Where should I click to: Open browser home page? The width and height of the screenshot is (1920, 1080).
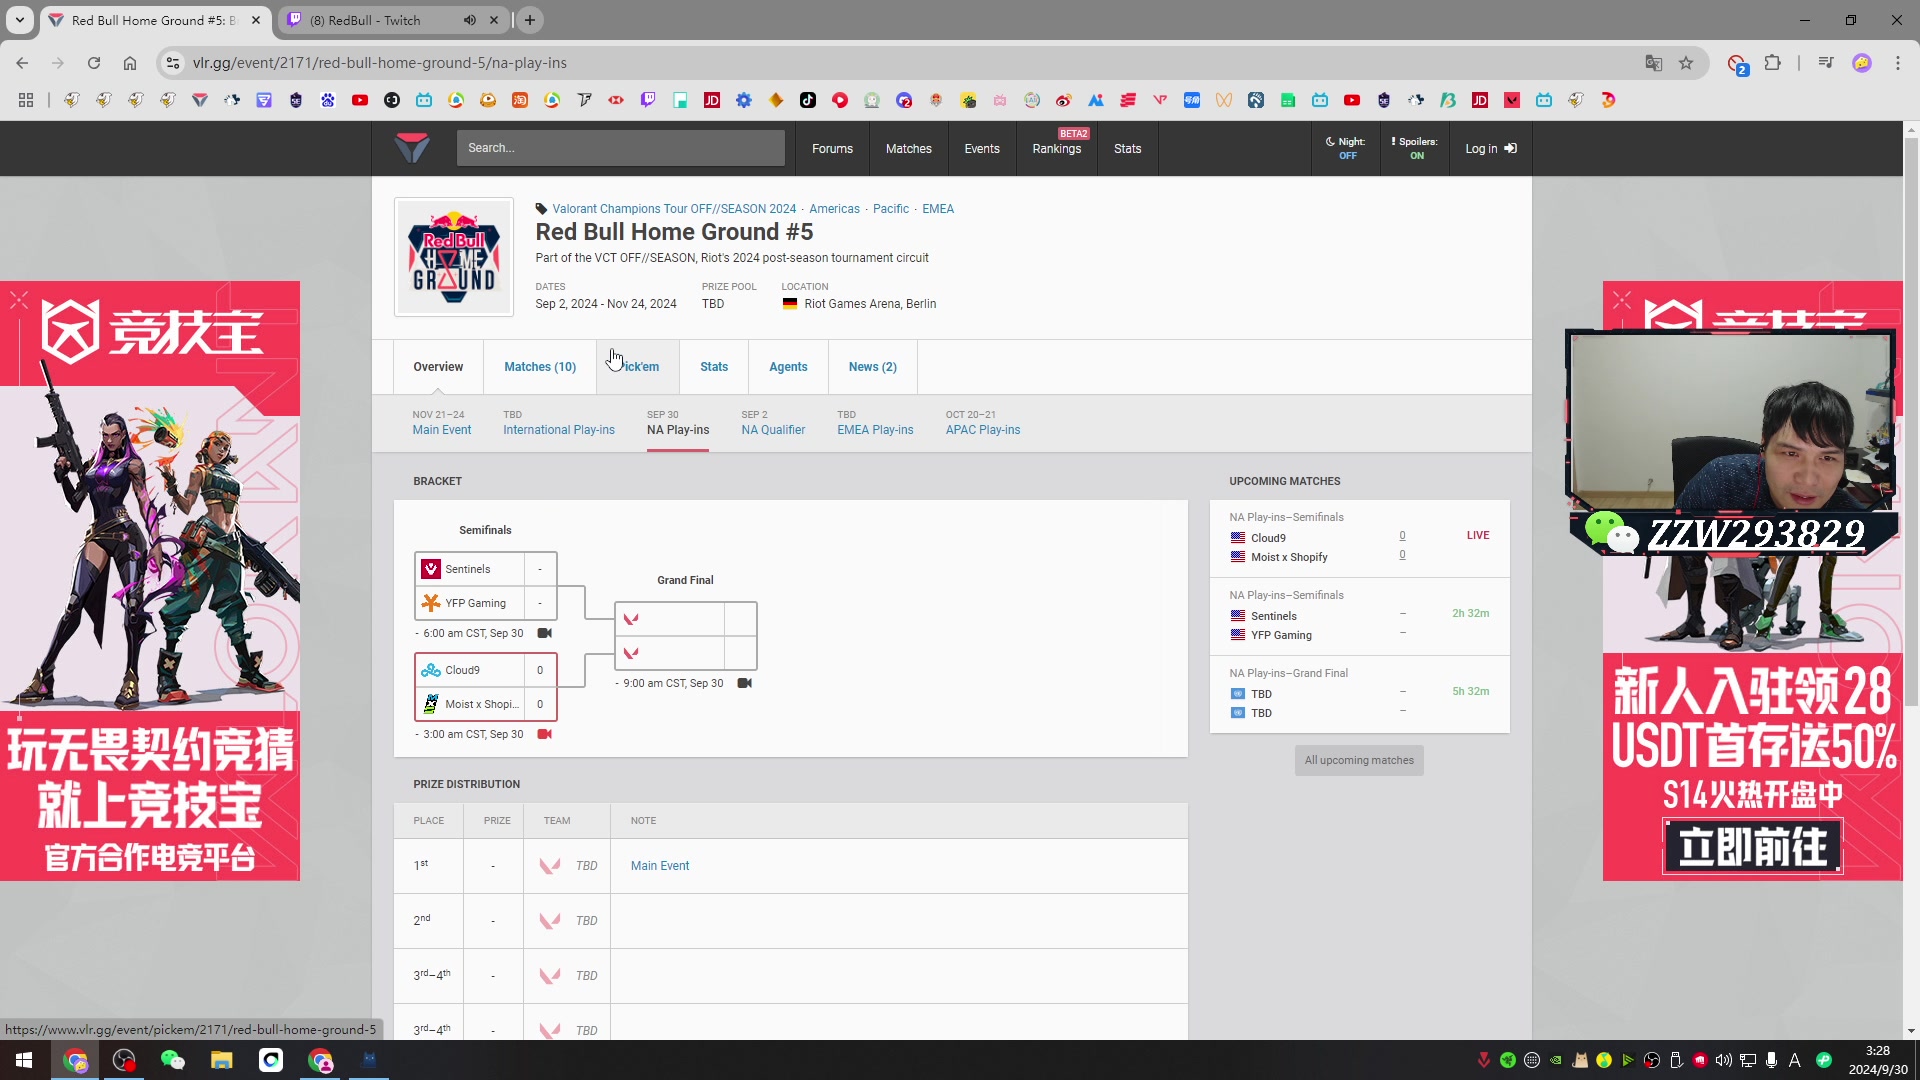click(x=130, y=63)
